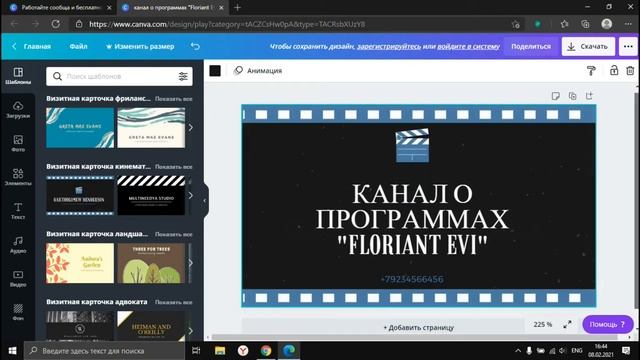The height and width of the screenshot is (360, 640).
Task: Refresh the browser page
Action: (56, 24)
